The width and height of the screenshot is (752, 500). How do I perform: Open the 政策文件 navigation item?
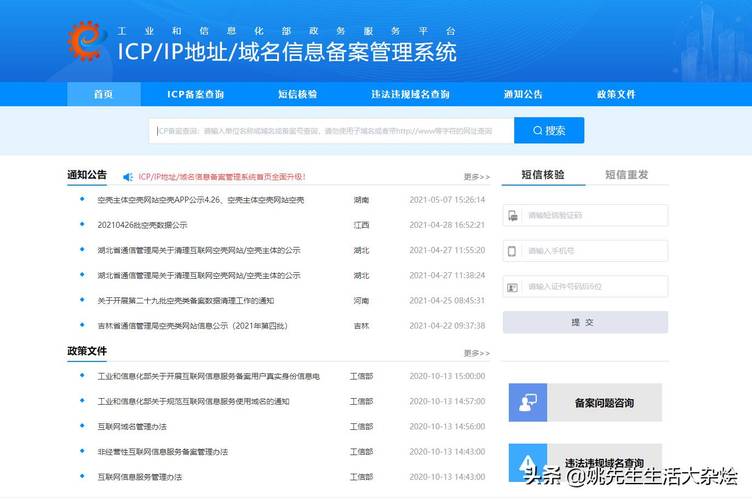click(x=616, y=94)
